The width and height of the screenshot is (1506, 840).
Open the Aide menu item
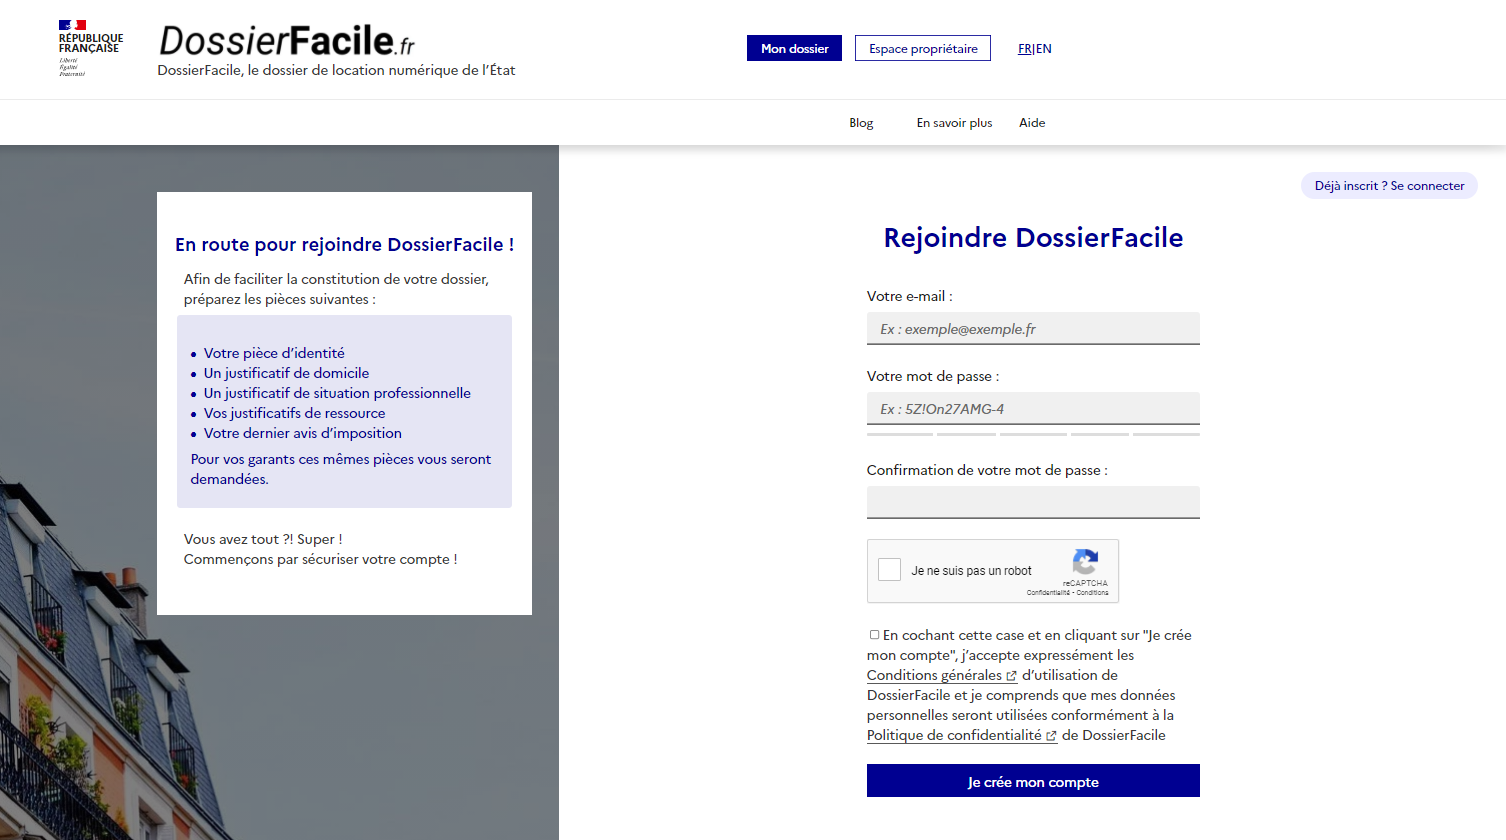[1032, 123]
